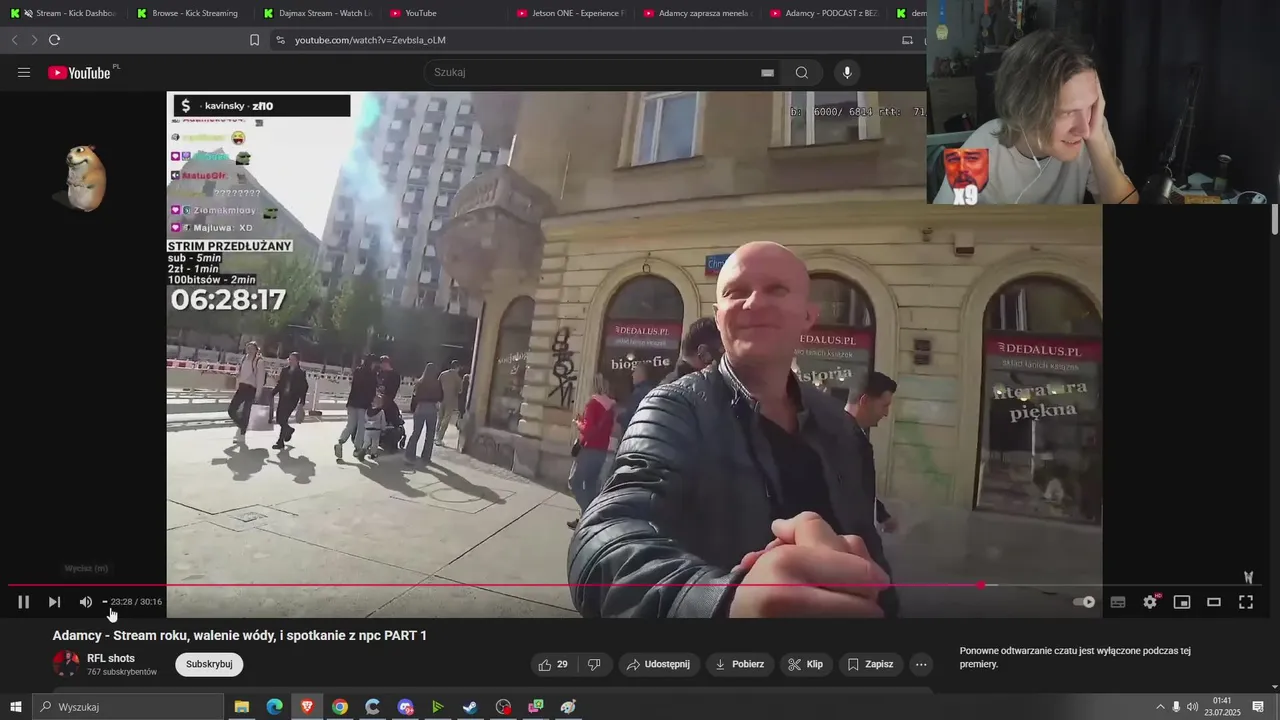The width and height of the screenshot is (1280, 720).
Task: Switch to Browse - Kick Streaming tab
Action: coord(190,13)
